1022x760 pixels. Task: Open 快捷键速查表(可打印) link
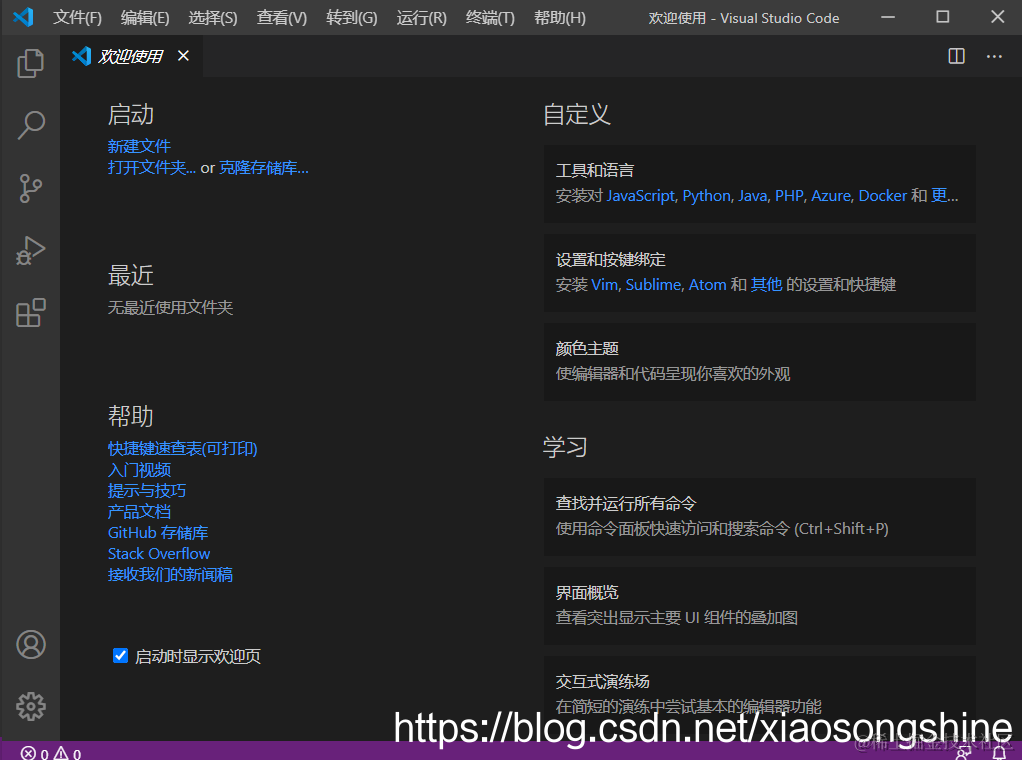pos(182,448)
